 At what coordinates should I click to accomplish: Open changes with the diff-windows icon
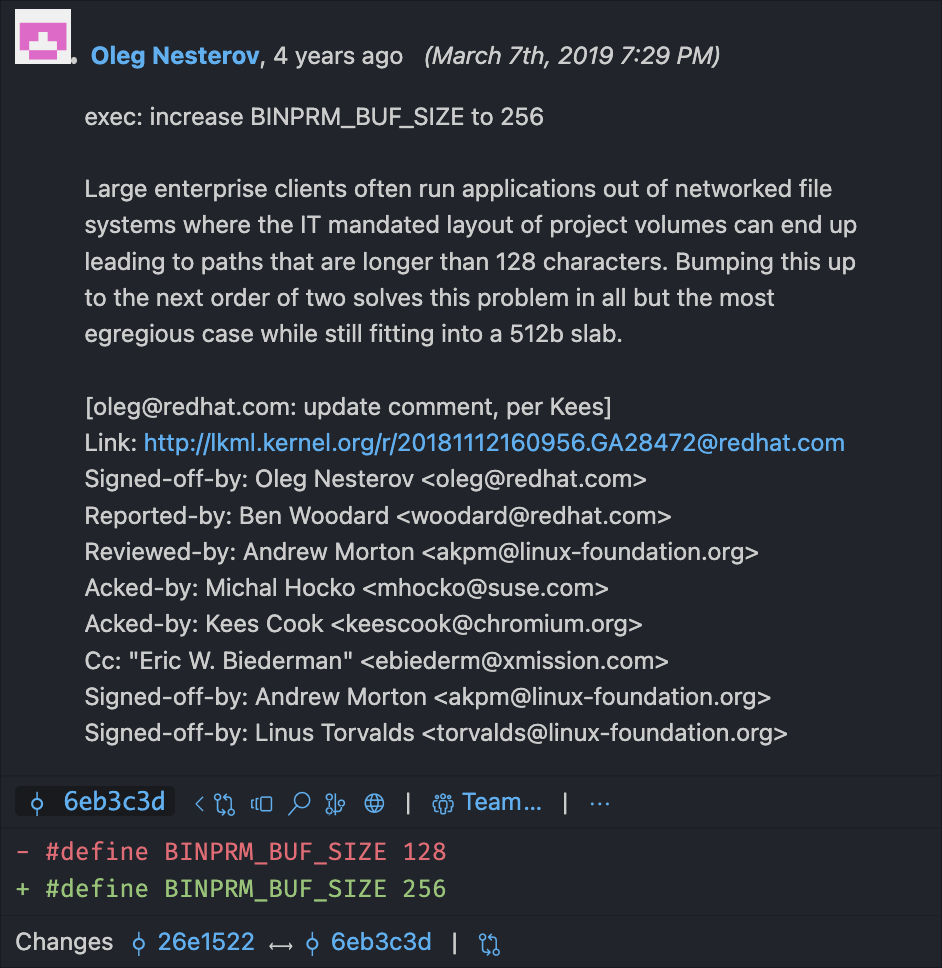261,802
